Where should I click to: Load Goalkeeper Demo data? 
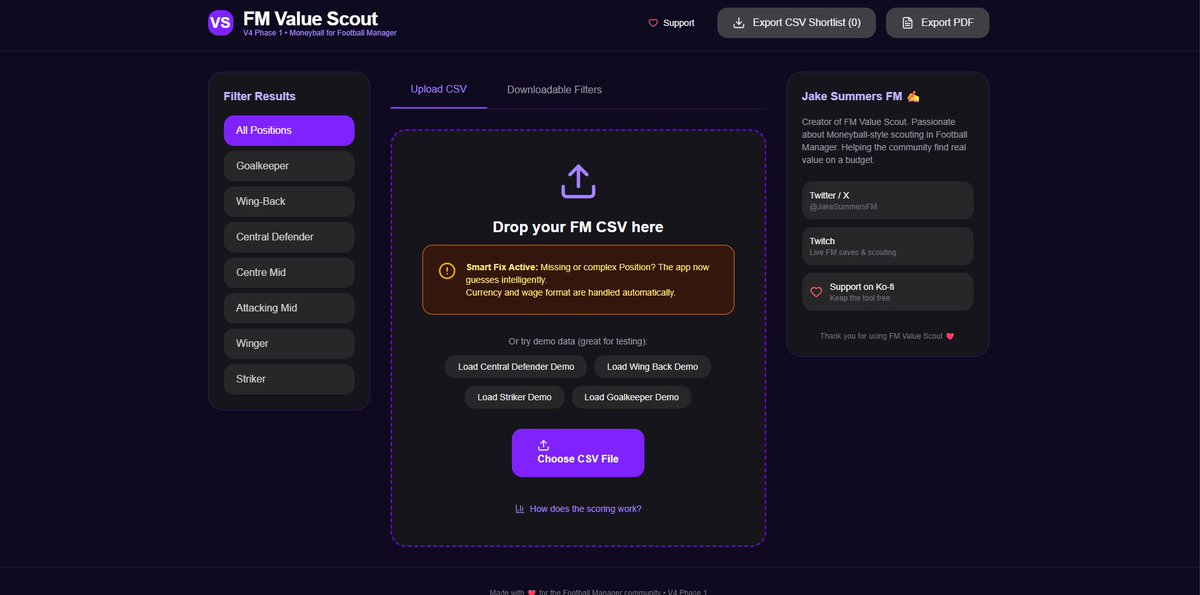tap(631, 397)
